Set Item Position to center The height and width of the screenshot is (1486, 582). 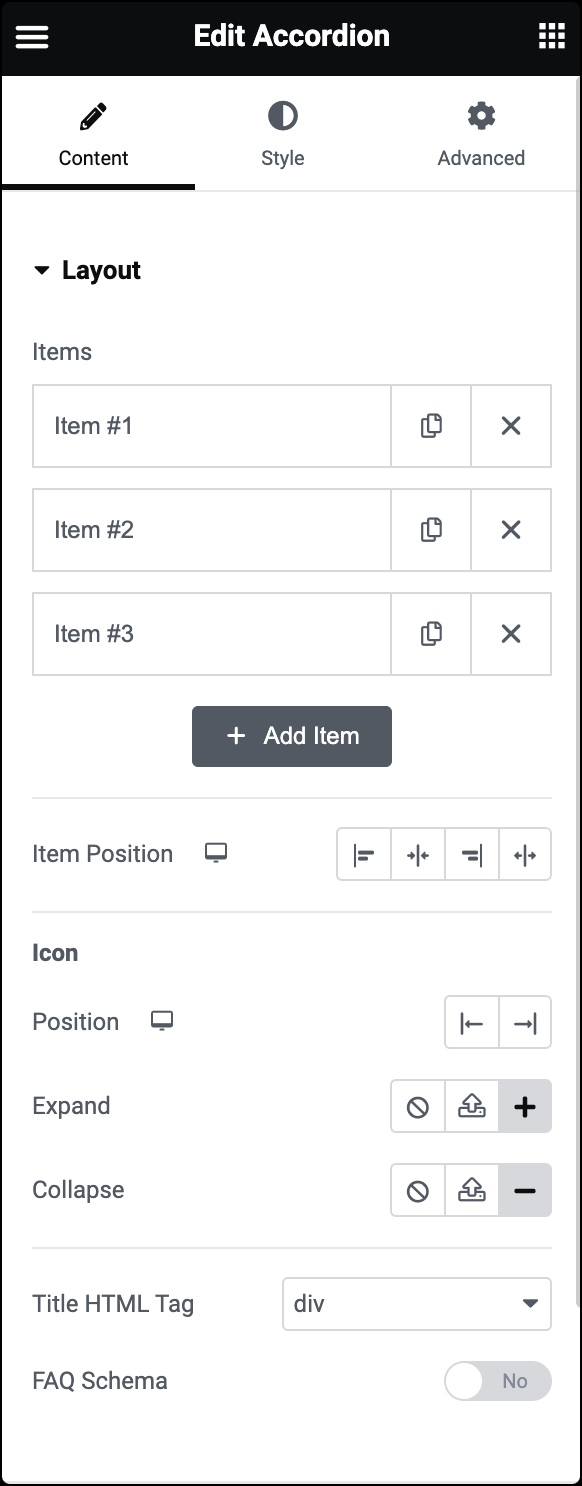418,855
